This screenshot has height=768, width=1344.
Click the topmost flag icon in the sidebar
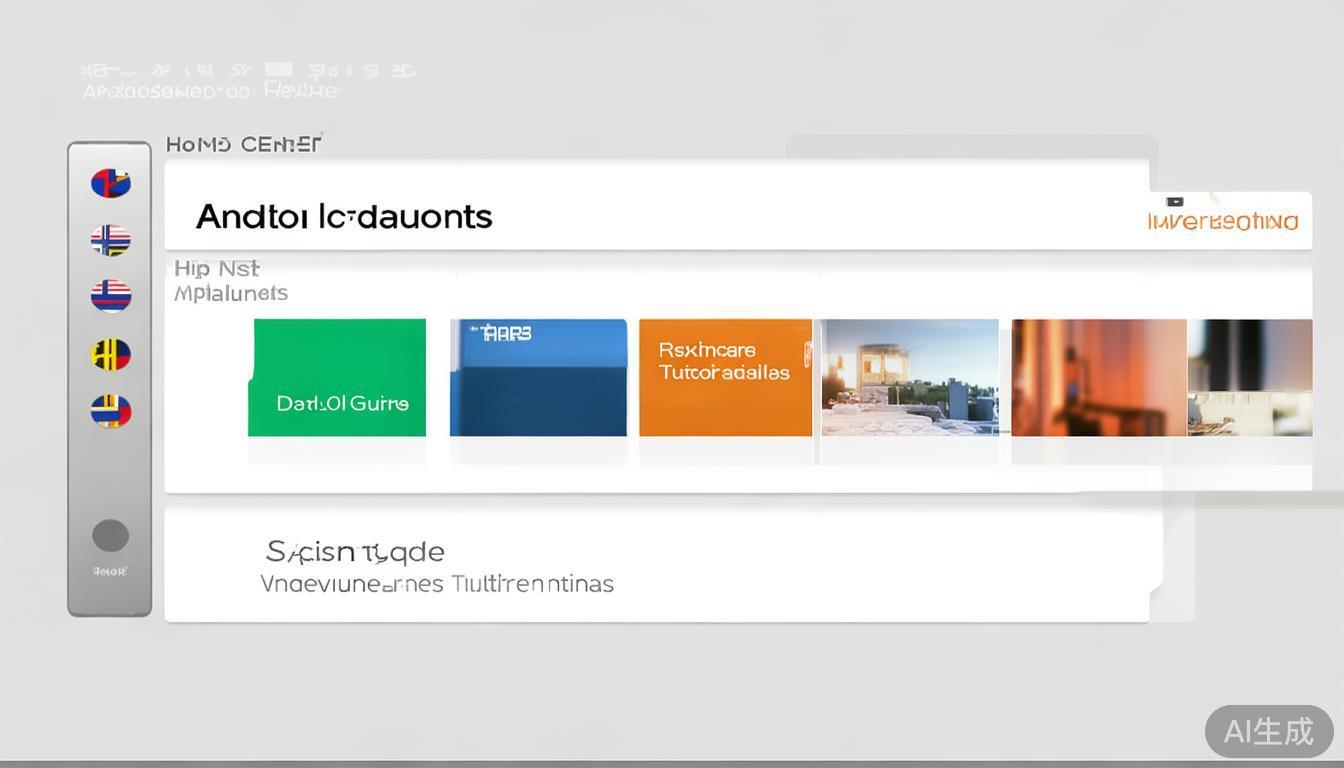(111, 183)
